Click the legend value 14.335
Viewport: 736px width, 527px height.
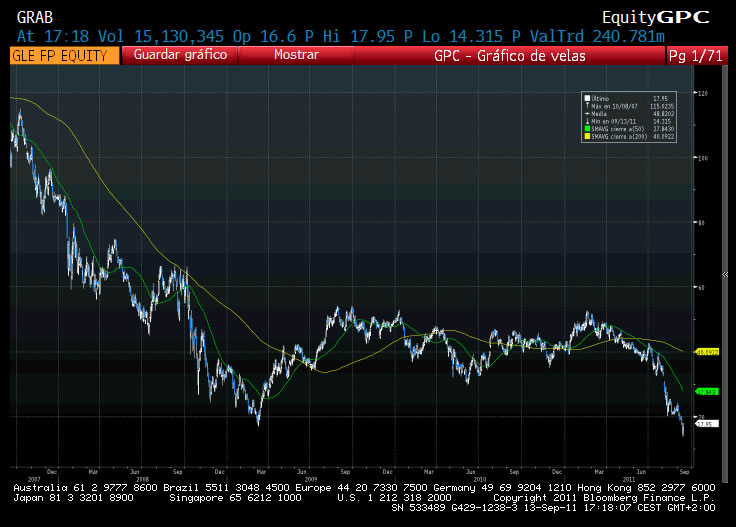pyautogui.click(x=663, y=122)
